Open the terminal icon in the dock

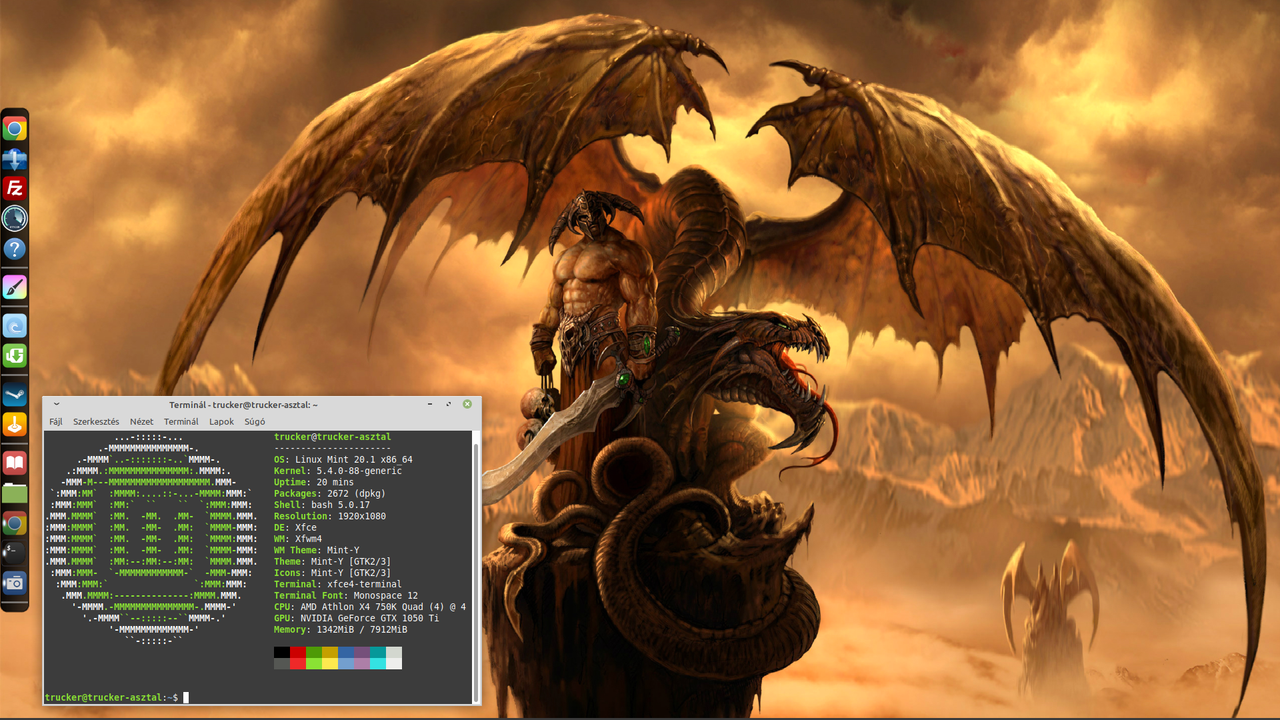click(14, 553)
